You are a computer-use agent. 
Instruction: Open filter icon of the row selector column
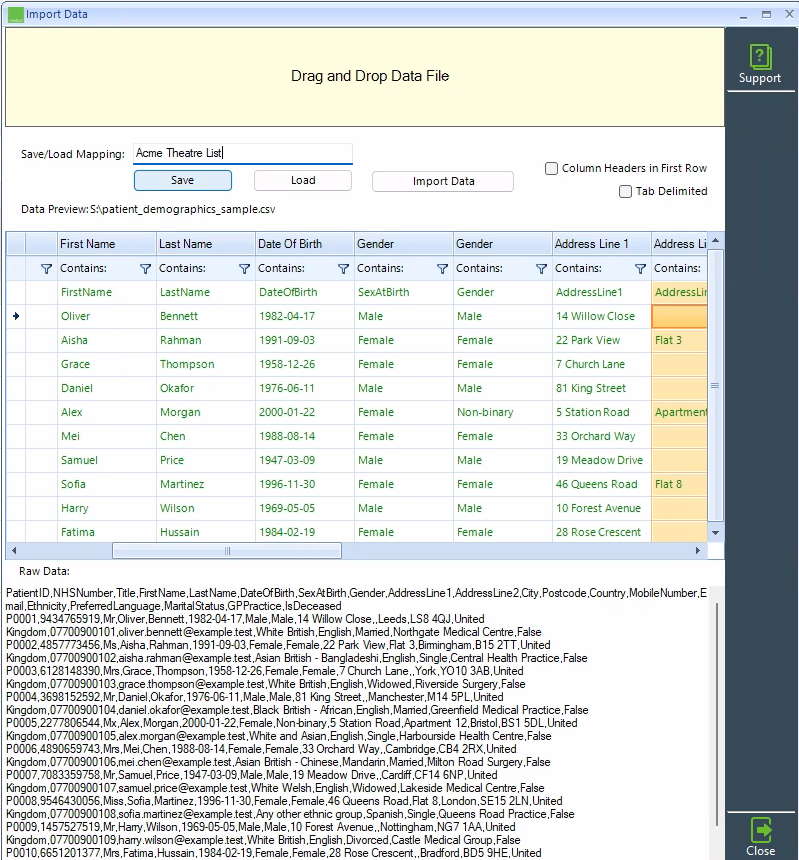click(47, 269)
